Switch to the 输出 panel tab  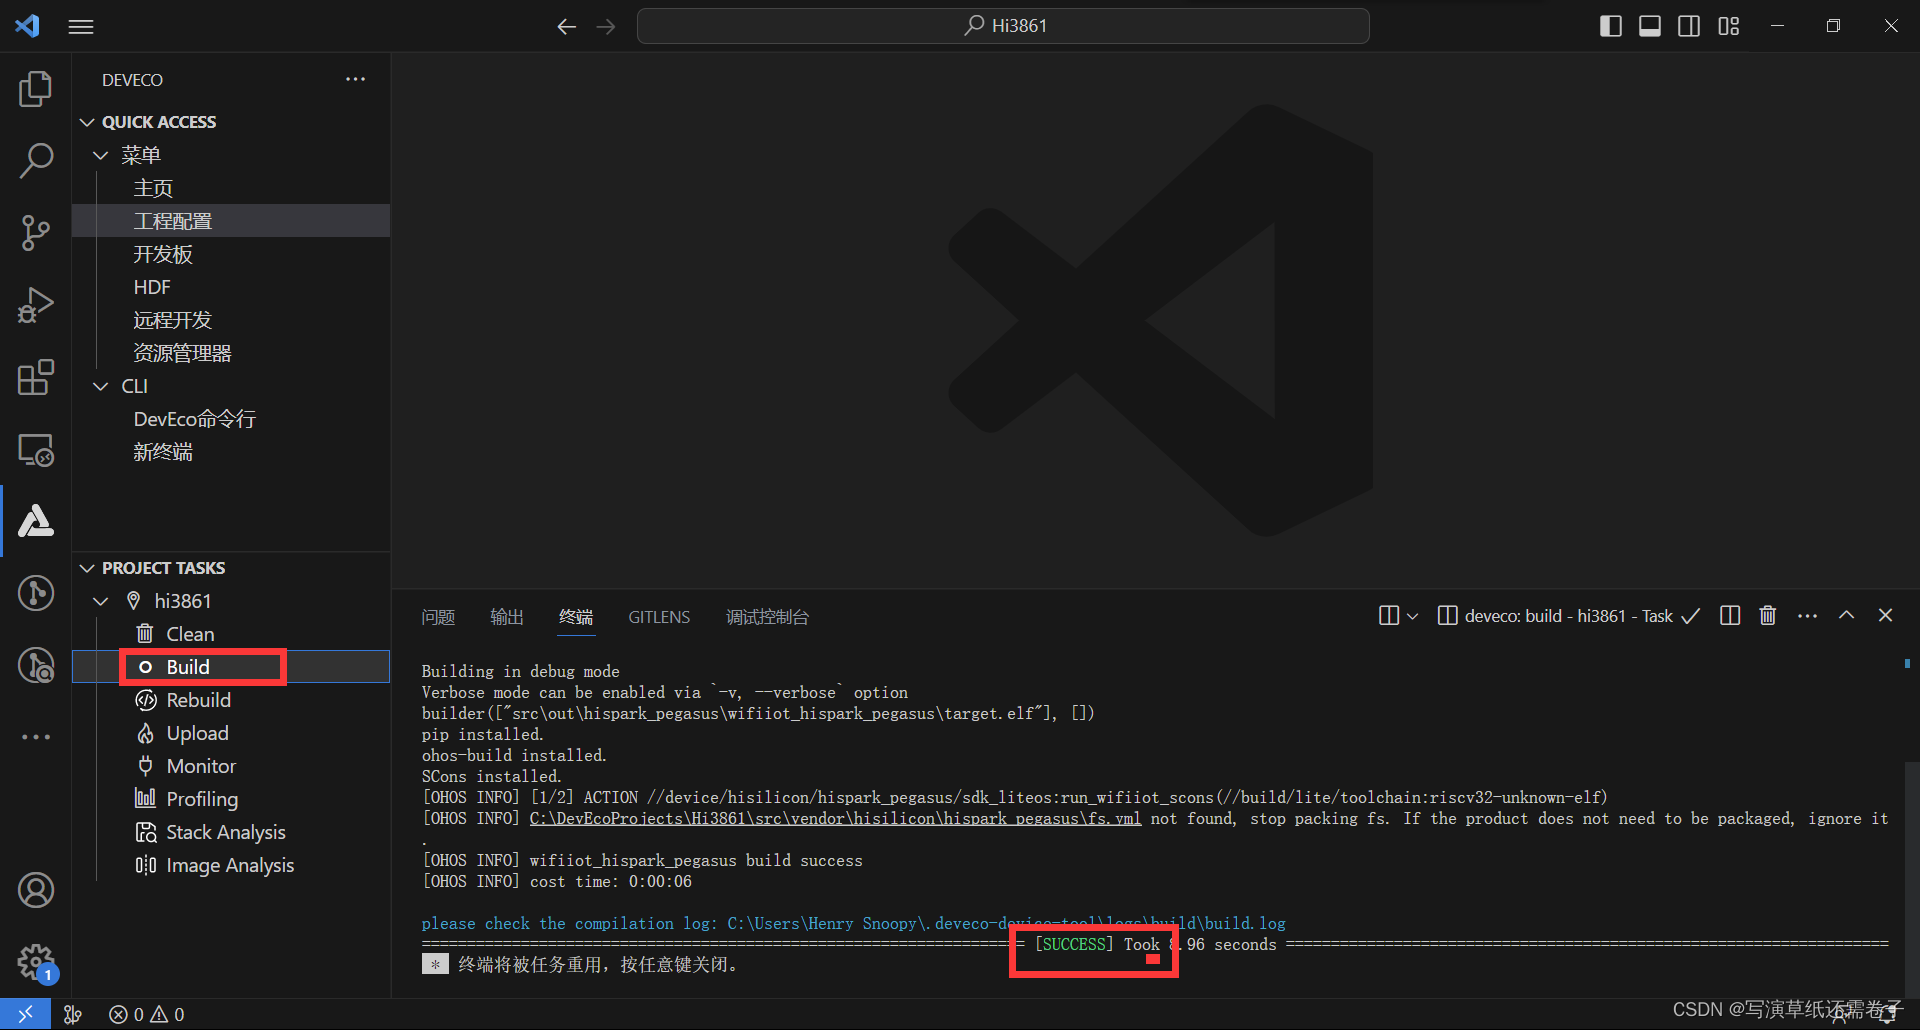[507, 617]
